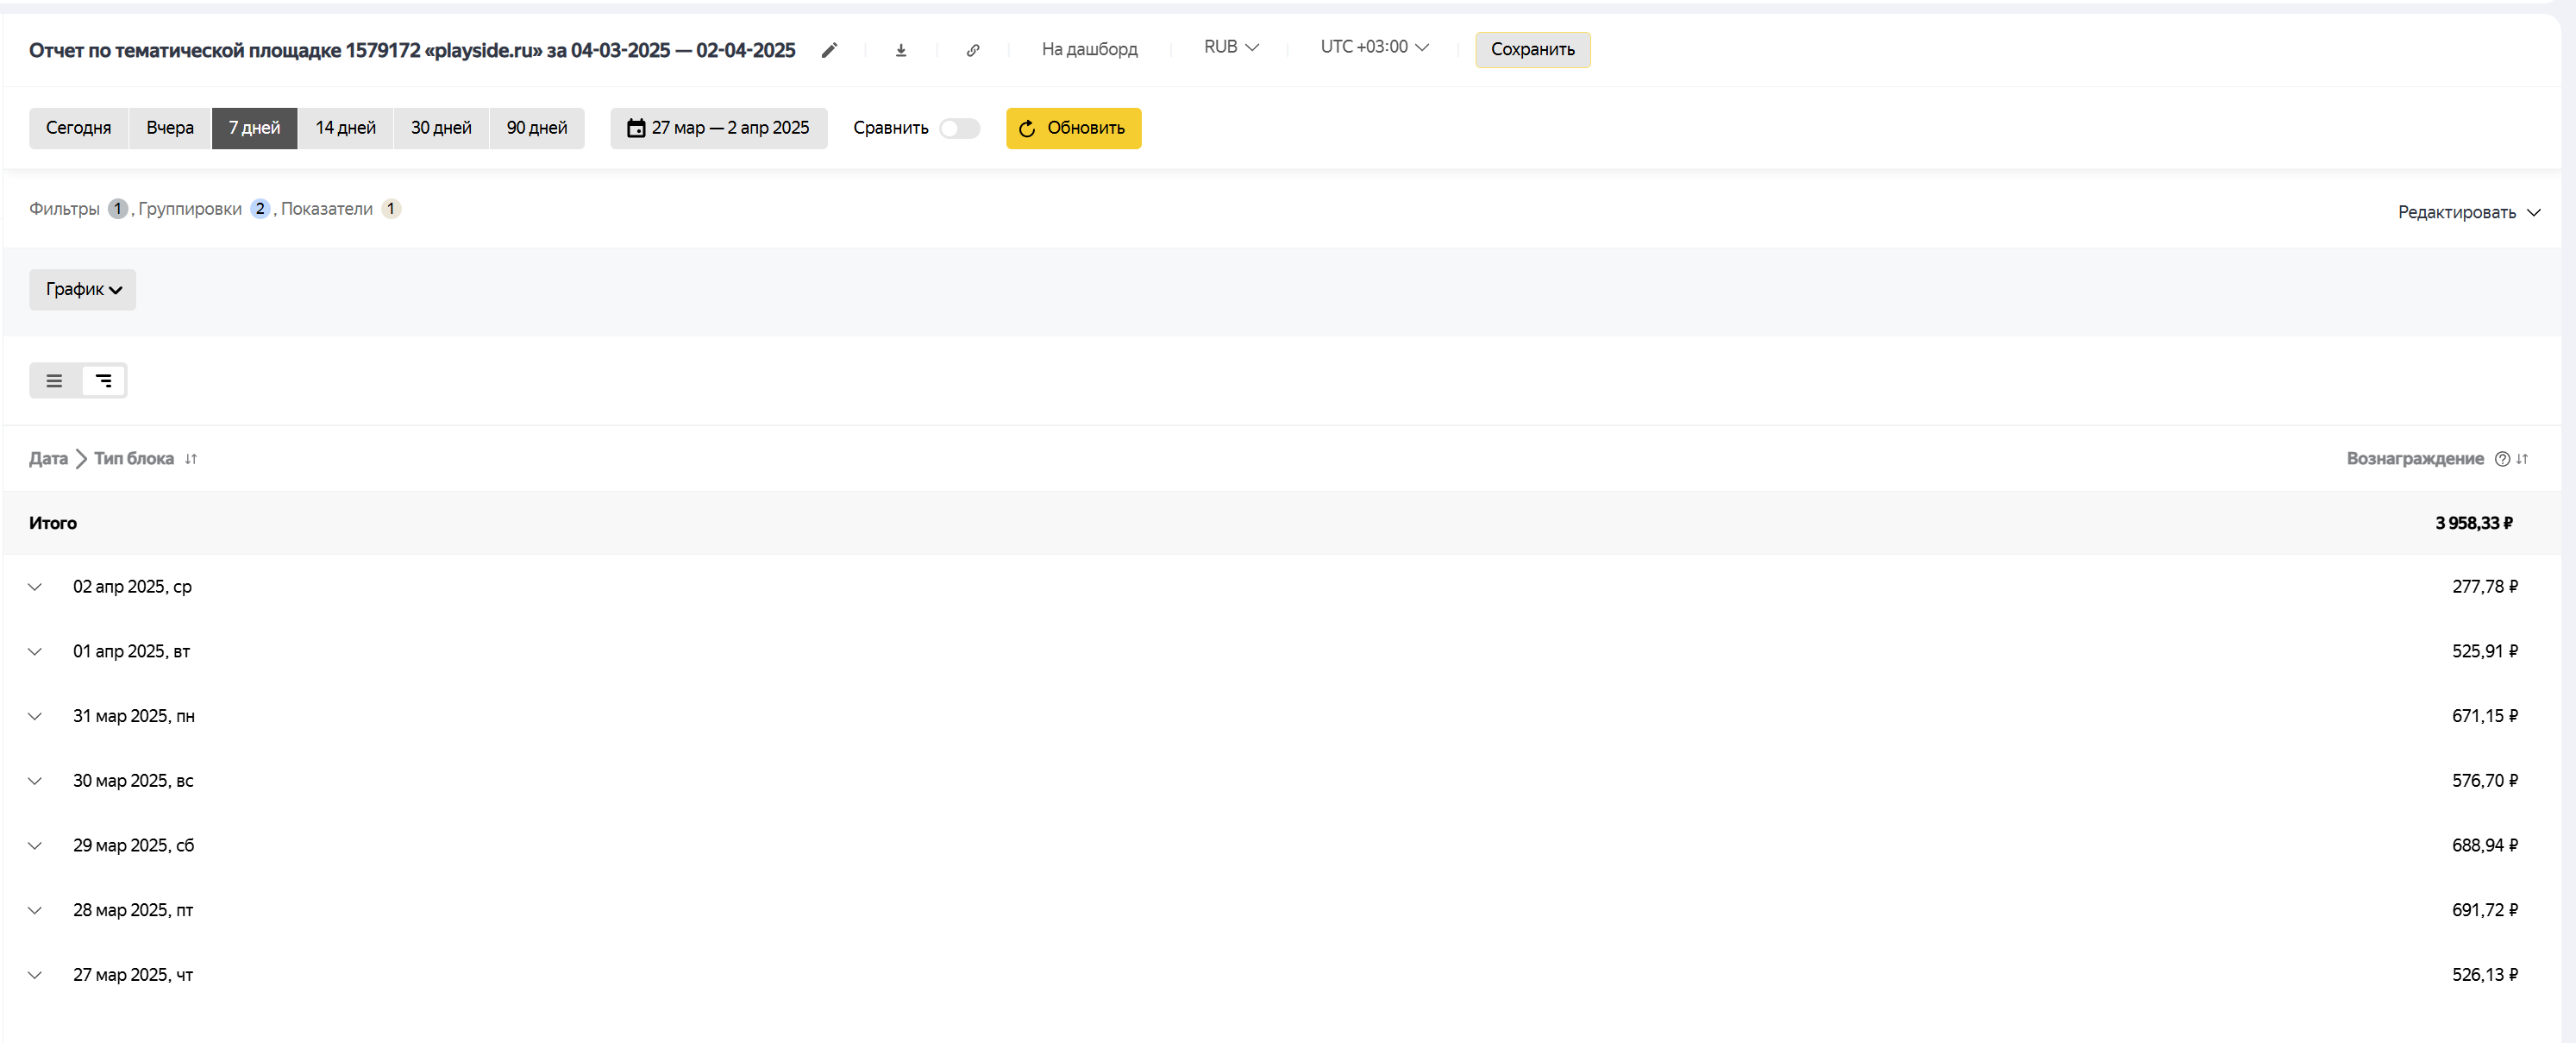Switch to flat list table view
The image size is (2576, 1043).
tap(55, 381)
